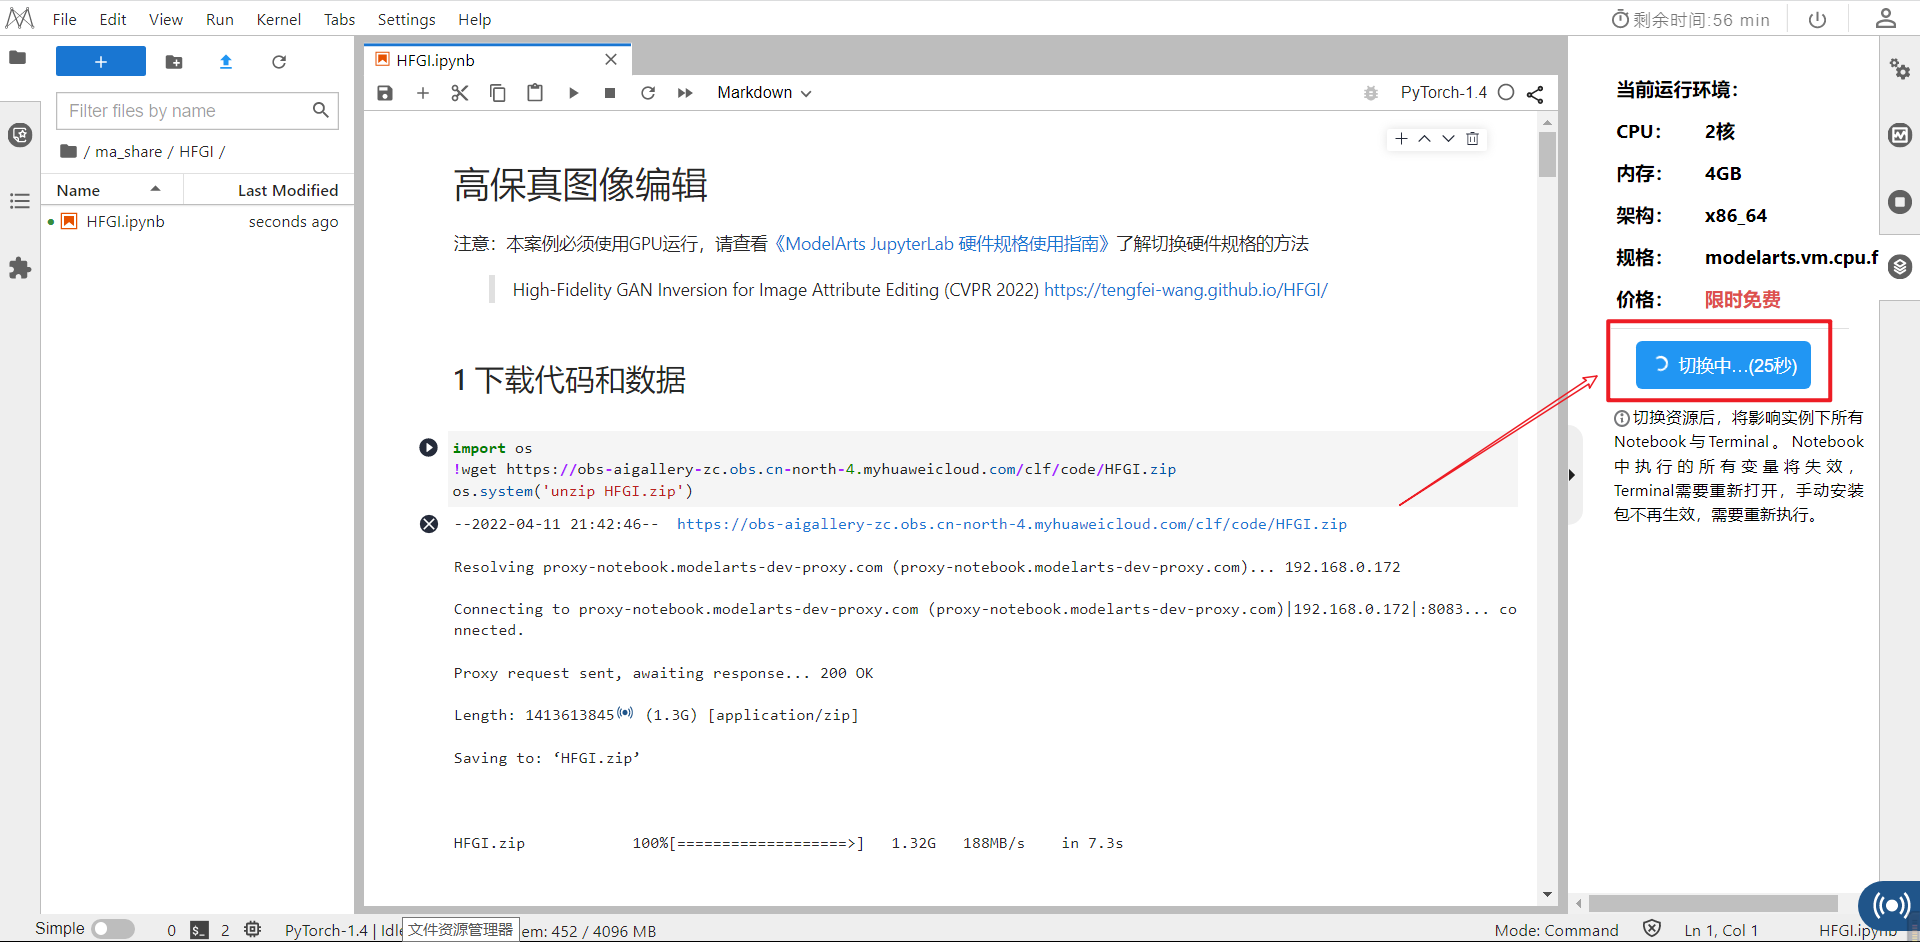1920x942 pixels.
Task: Open the tengfei-wang.github.io/HFGI link
Action: [x=1186, y=290]
